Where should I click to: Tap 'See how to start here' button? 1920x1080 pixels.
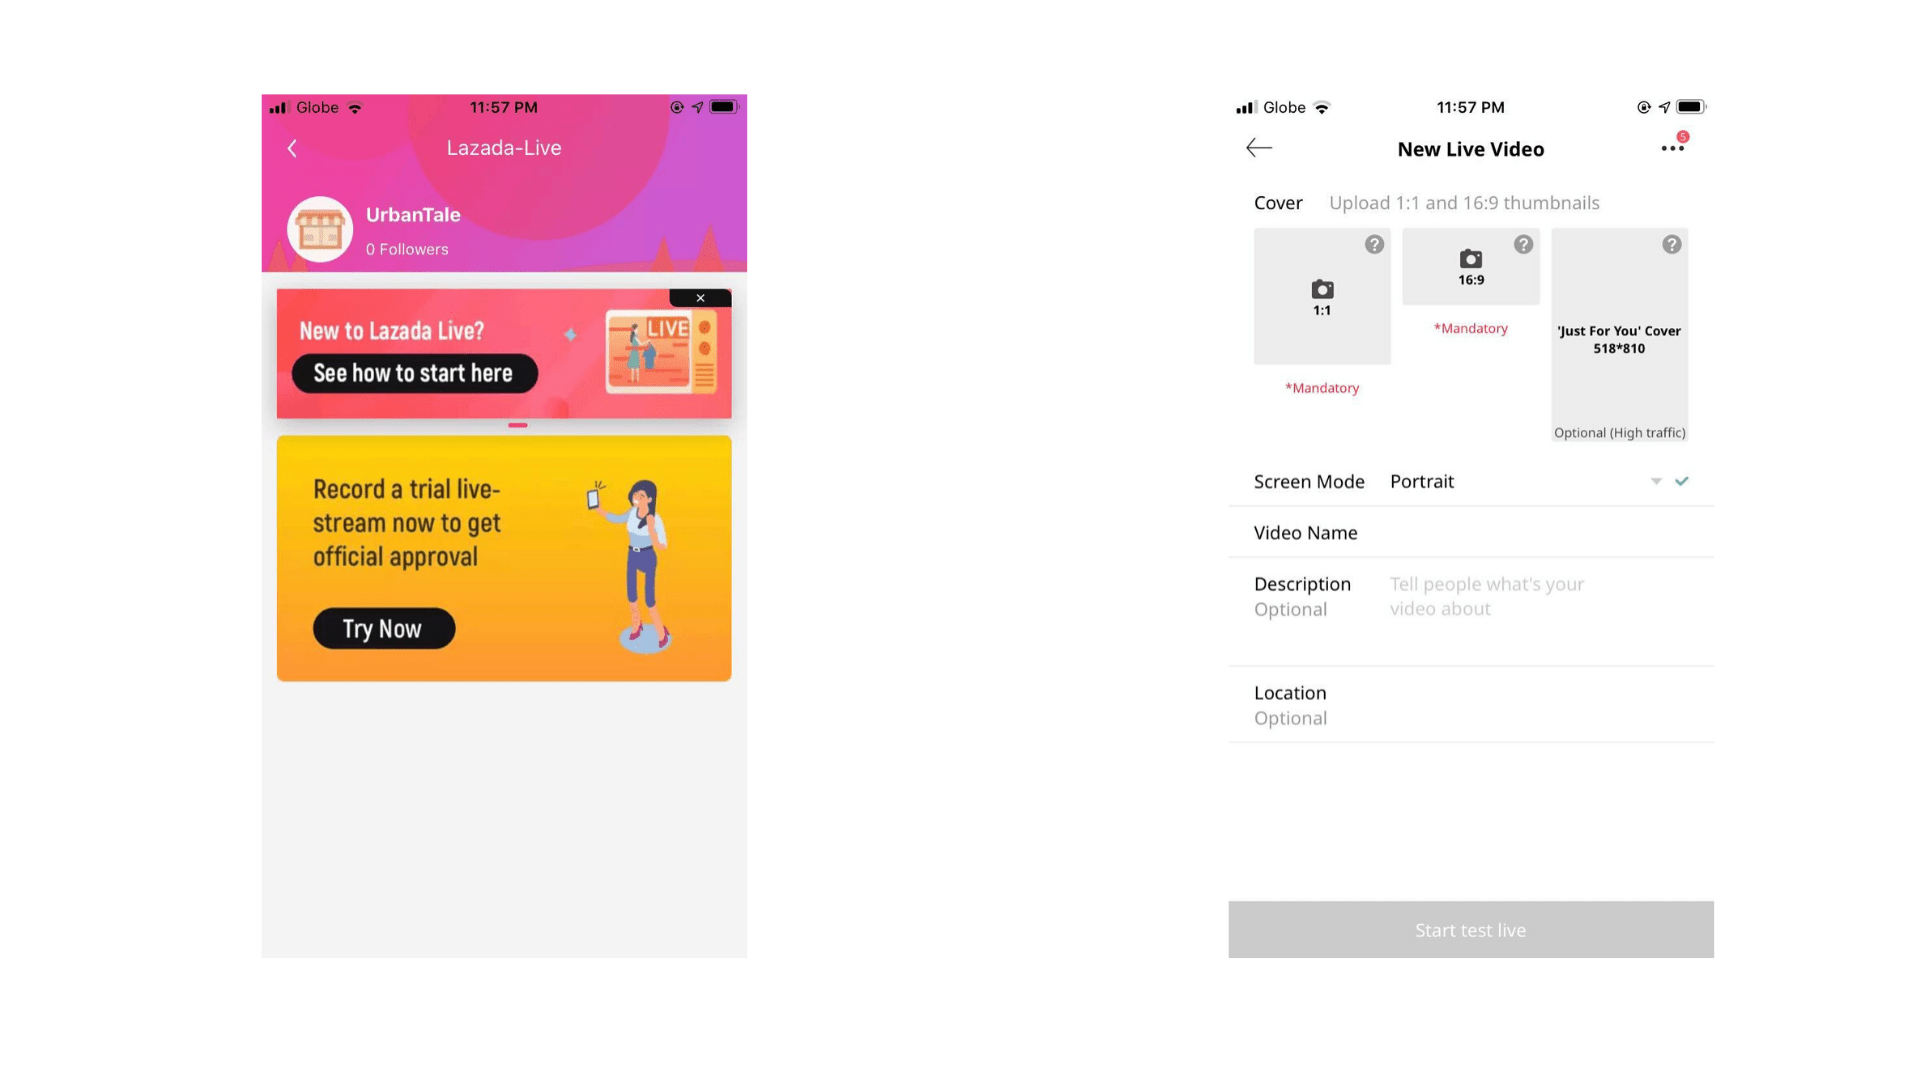pyautogui.click(x=415, y=373)
